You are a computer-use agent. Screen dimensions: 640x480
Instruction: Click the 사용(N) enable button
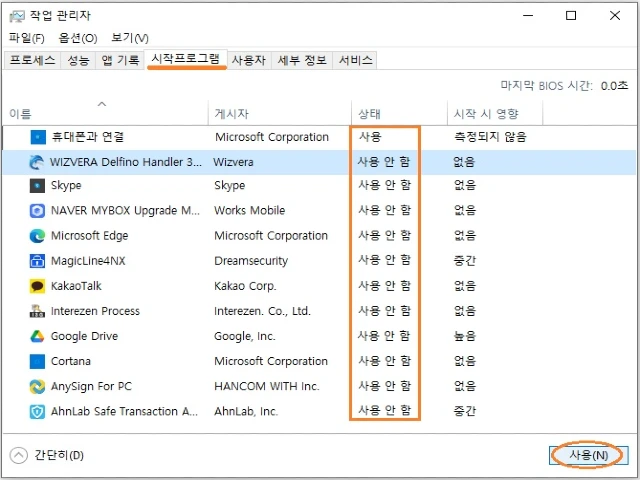[x=588, y=455]
